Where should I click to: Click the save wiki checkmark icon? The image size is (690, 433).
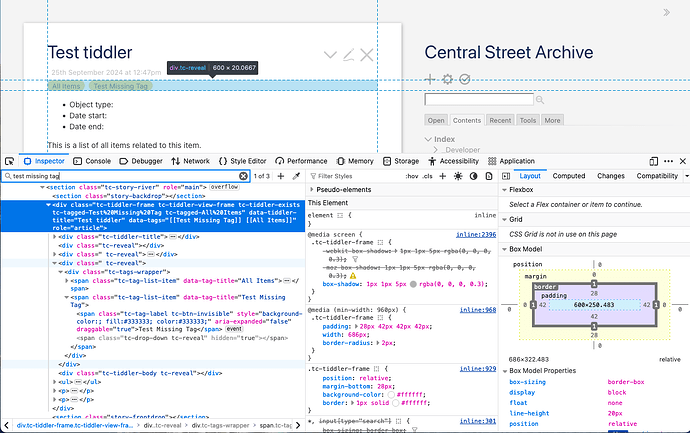[465, 79]
